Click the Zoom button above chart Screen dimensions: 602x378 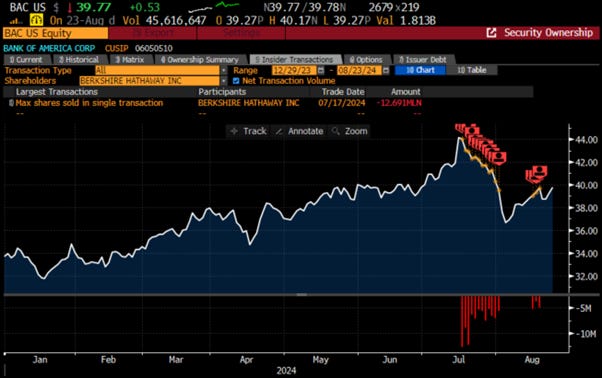349,131
